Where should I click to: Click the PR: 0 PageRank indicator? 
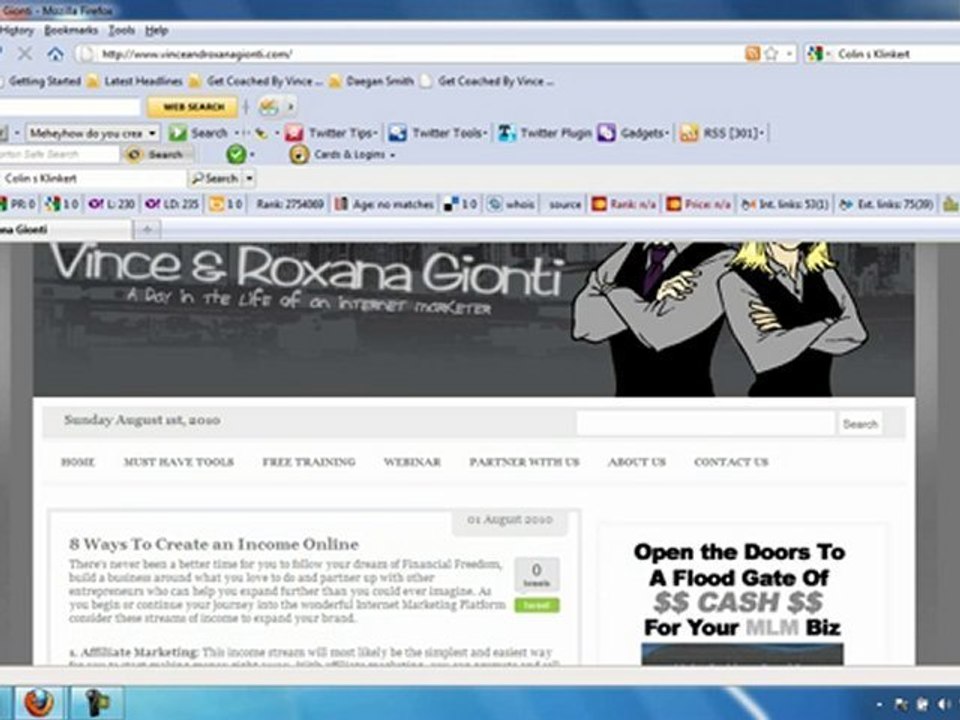18,204
